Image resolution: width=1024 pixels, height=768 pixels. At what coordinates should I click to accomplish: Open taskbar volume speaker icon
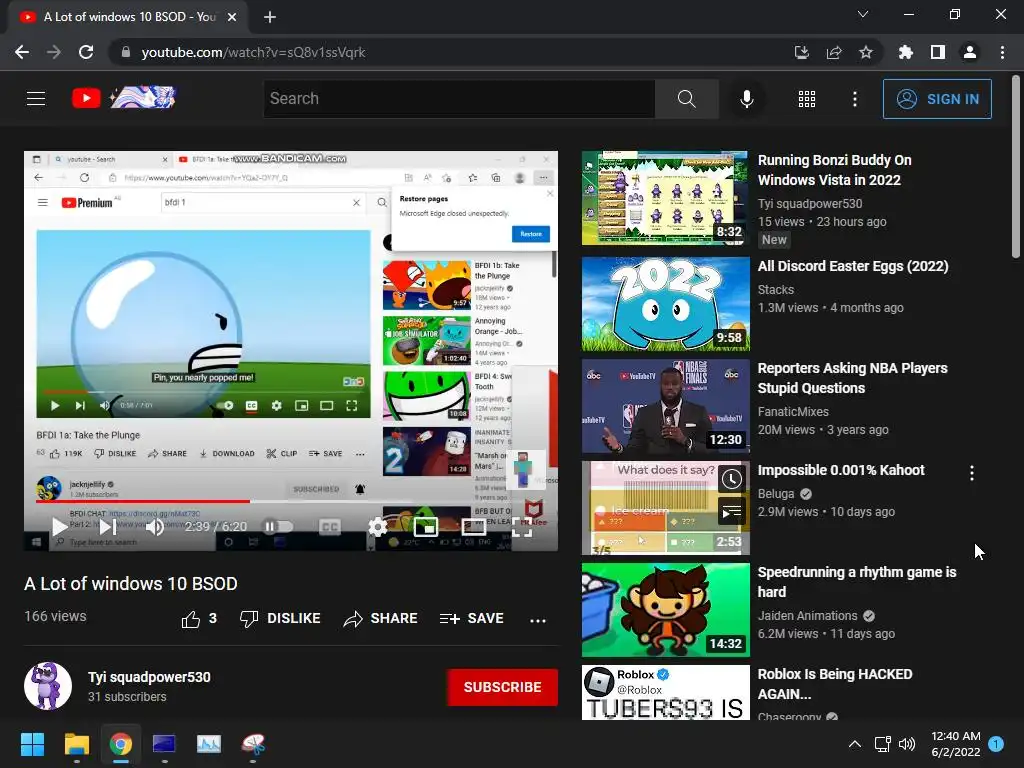coord(906,744)
